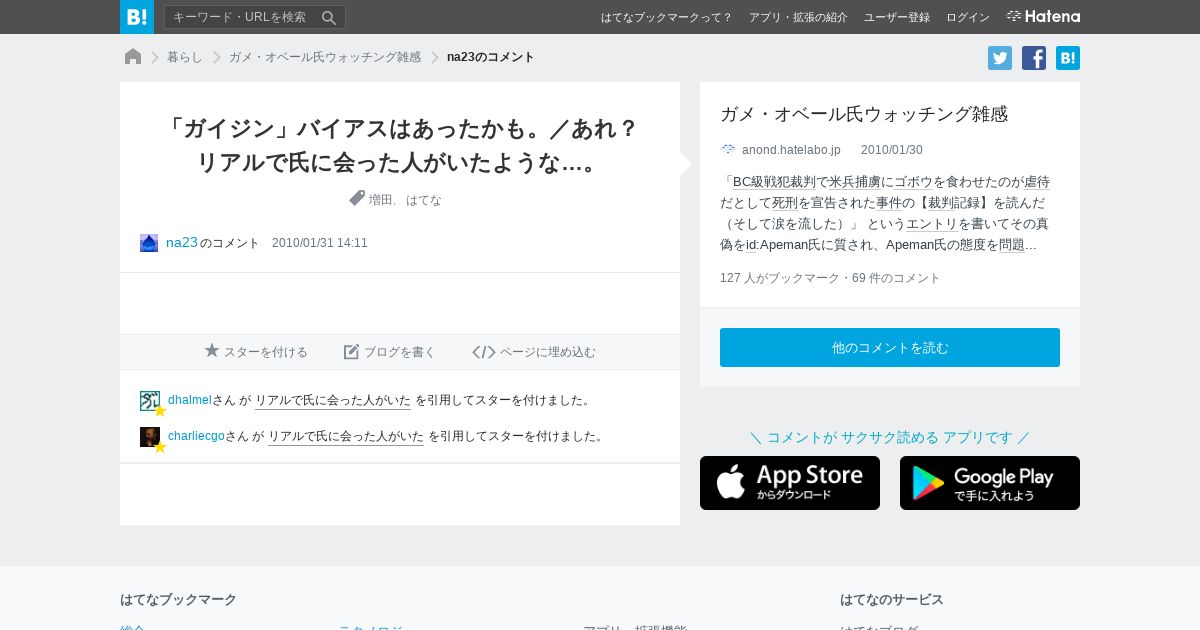The width and height of the screenshot is (1200, 630).
Task: Click ログイン in top bar
Action: [x=968, y=17]
